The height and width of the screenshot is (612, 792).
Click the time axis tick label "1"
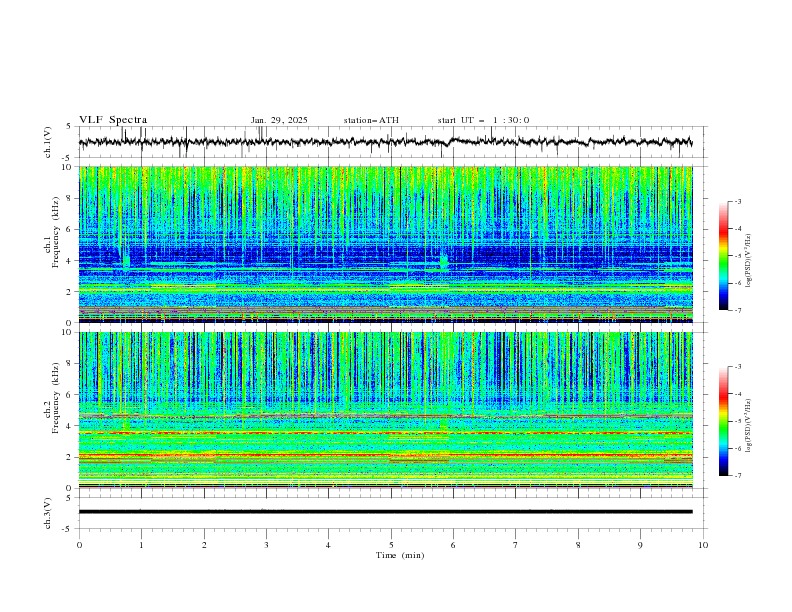[142, 545]
